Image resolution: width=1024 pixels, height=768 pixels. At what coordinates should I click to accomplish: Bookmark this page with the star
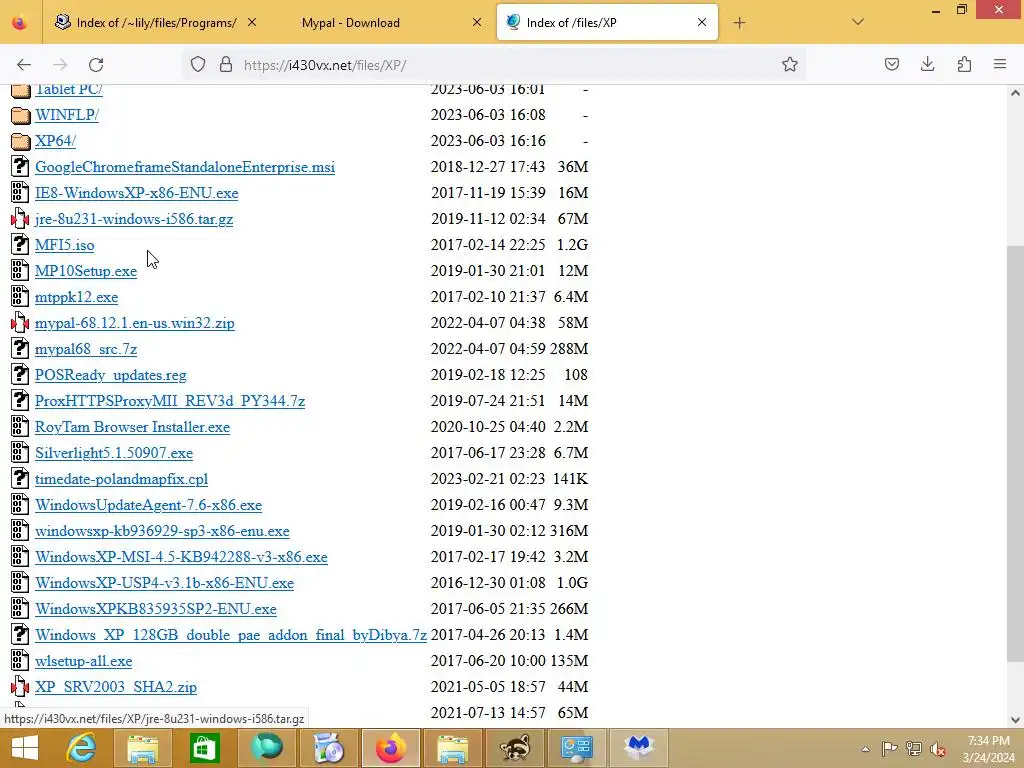point(790,65)
